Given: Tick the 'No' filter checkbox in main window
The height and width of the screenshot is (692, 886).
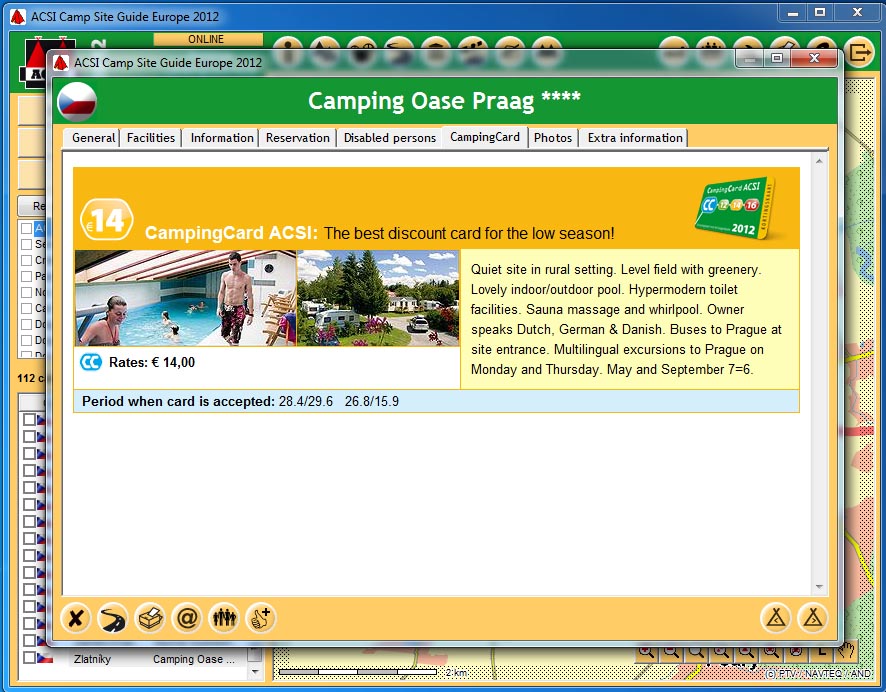Looking at the screenshot, I should (x=27, y=292).
